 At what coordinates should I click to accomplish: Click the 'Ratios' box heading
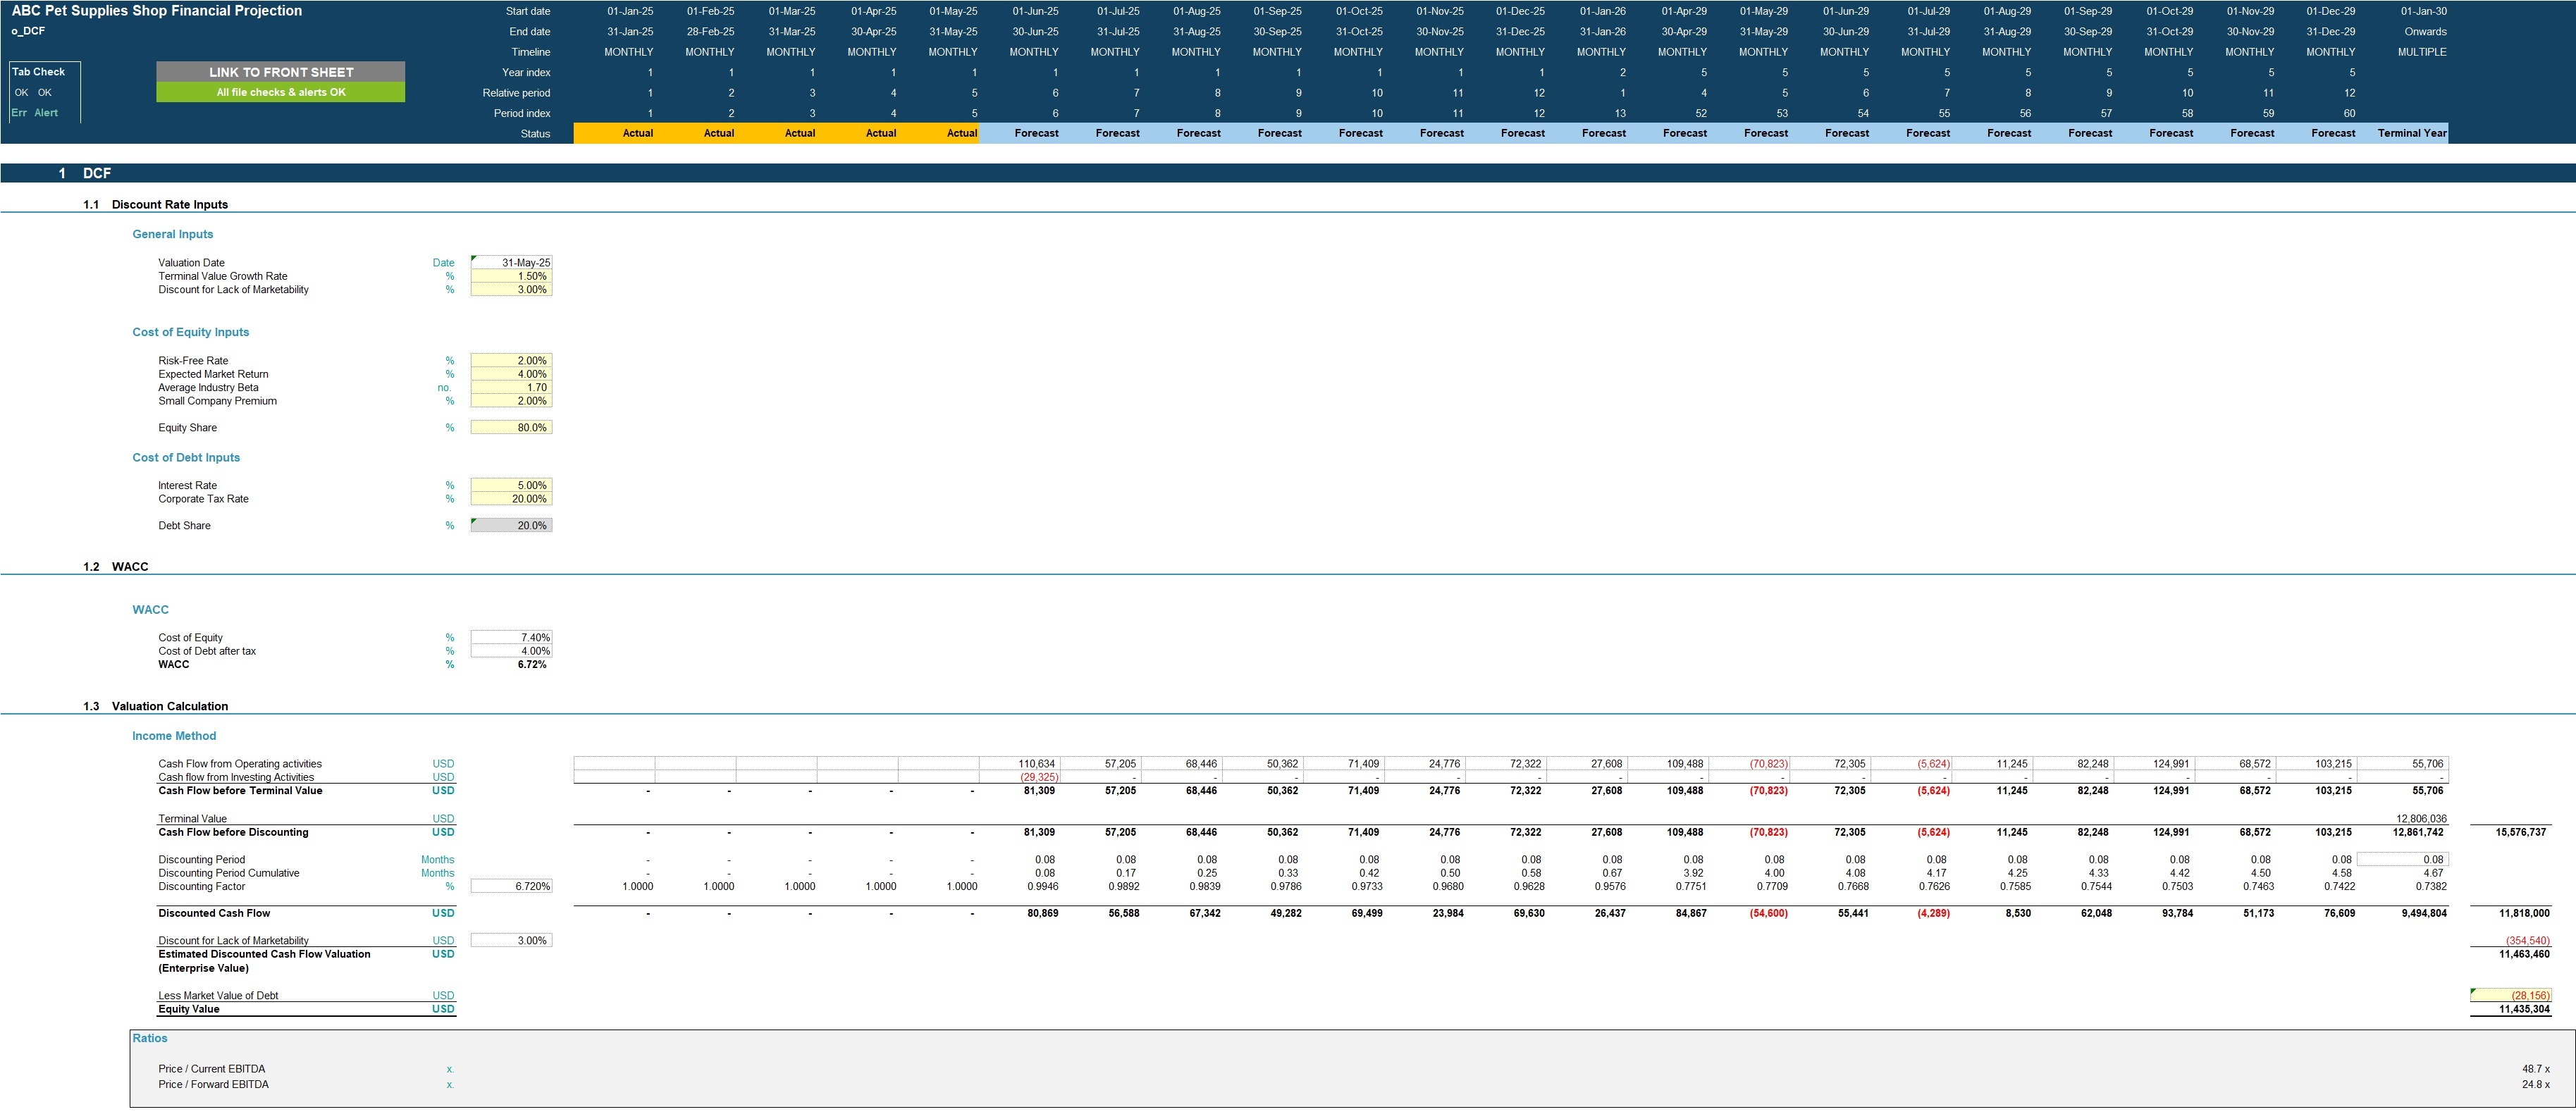pyautogui.click(x=150, y=1039)
